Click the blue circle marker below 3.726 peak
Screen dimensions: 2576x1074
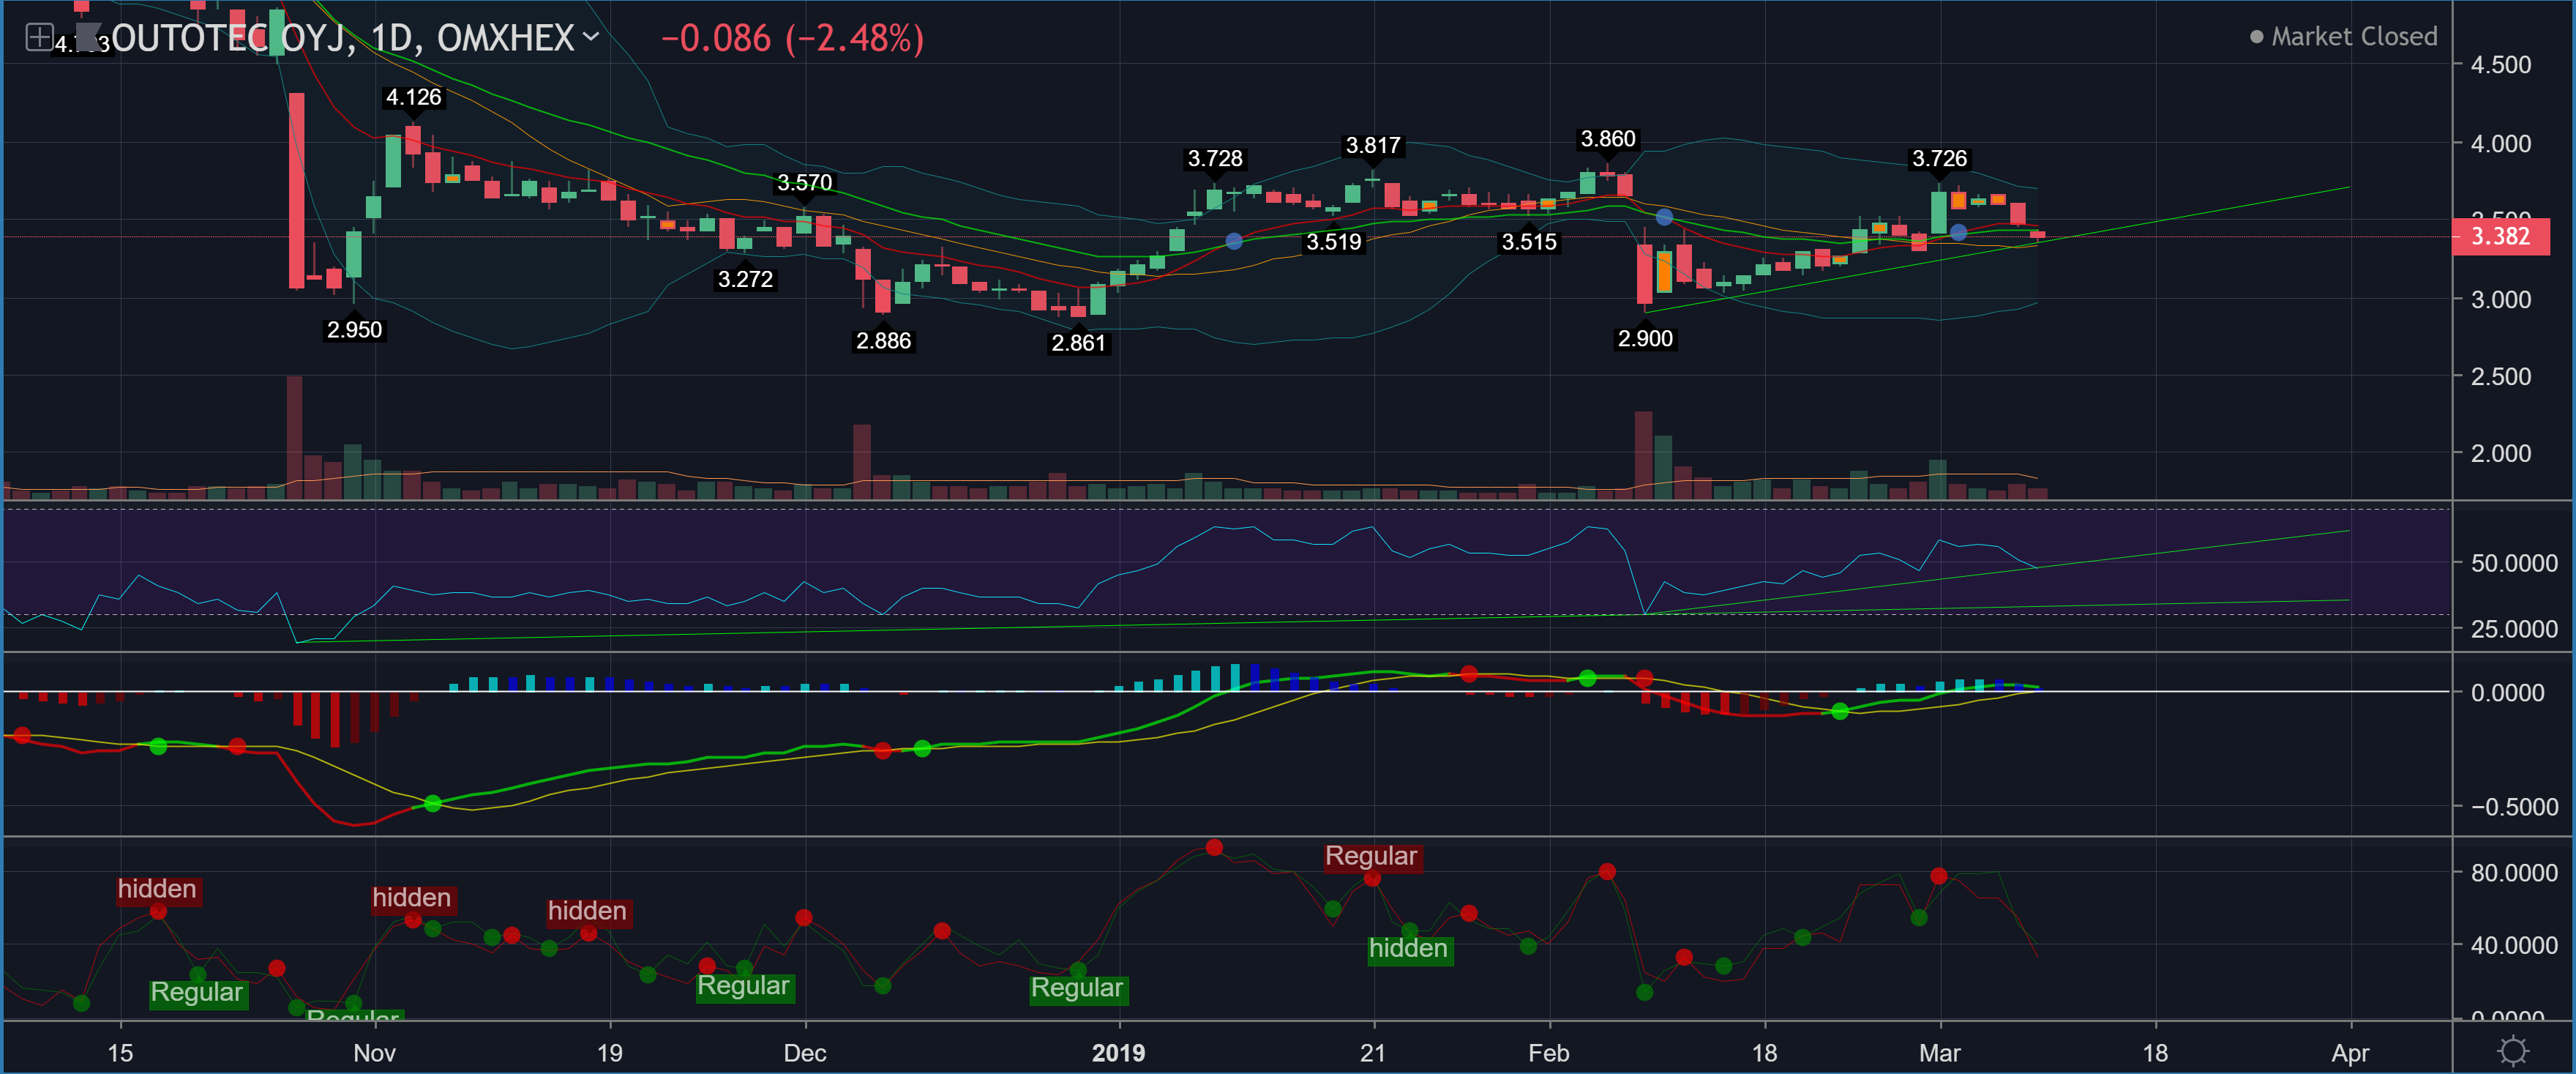coord(1958,232)
